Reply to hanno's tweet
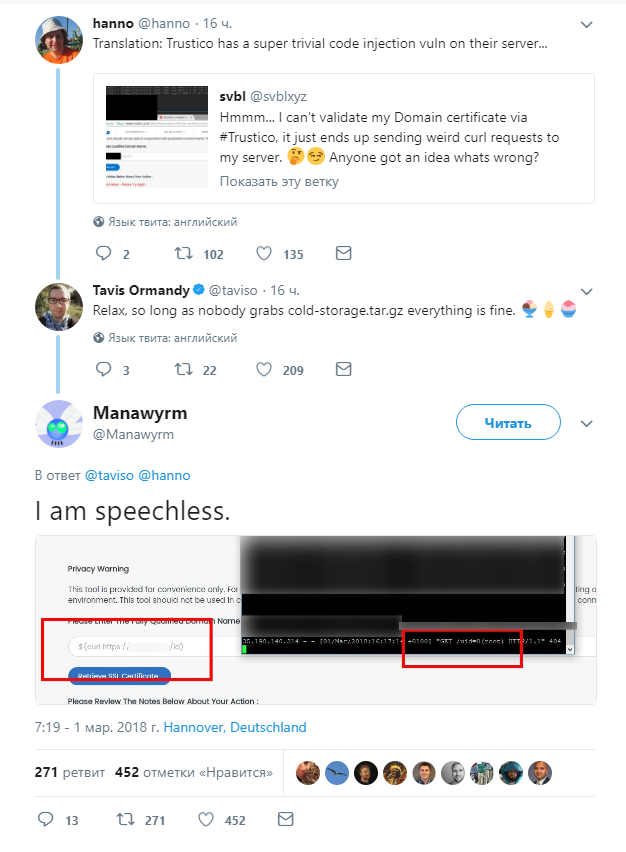Screen dimensions: 626x852 [104, 254]
